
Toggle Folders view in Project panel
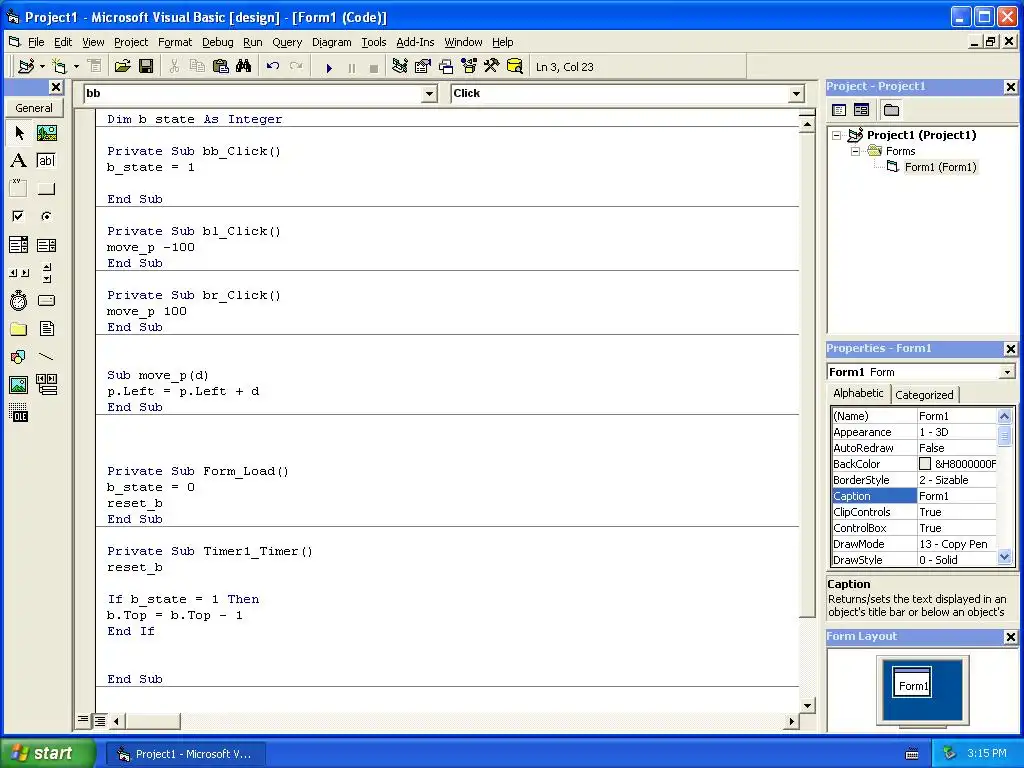(891, 110)
